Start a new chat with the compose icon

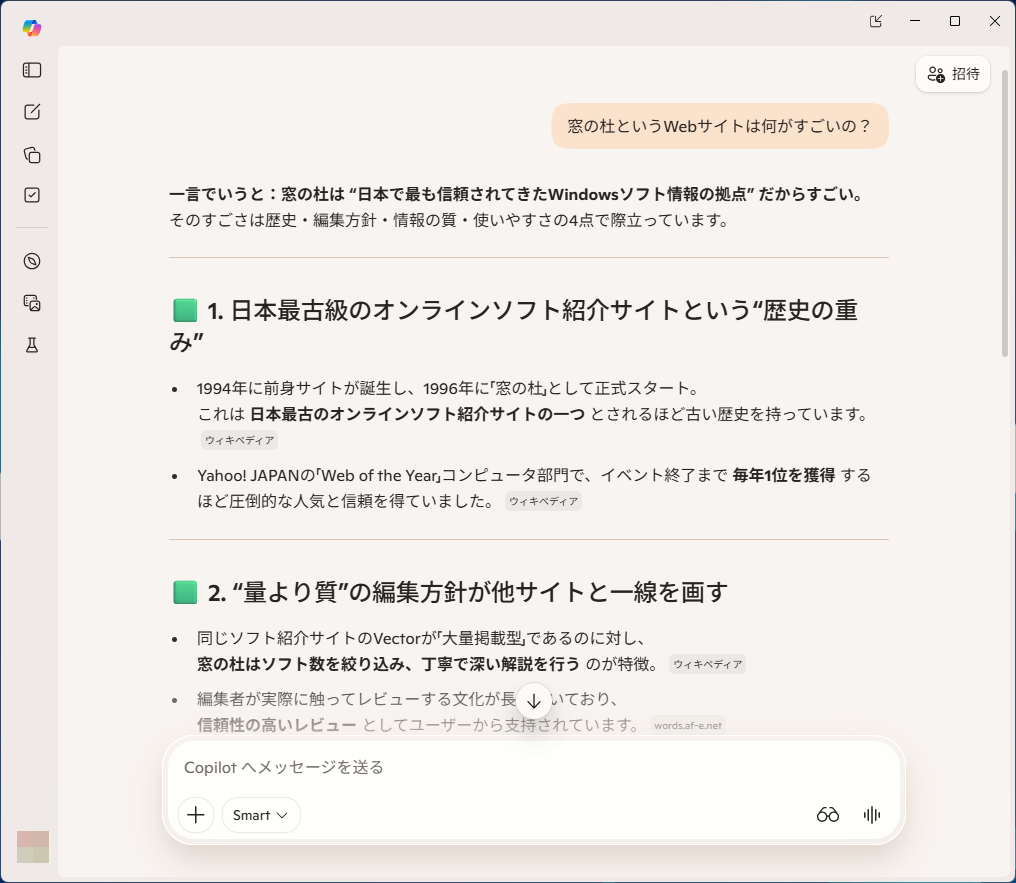(x=31, y=112)
